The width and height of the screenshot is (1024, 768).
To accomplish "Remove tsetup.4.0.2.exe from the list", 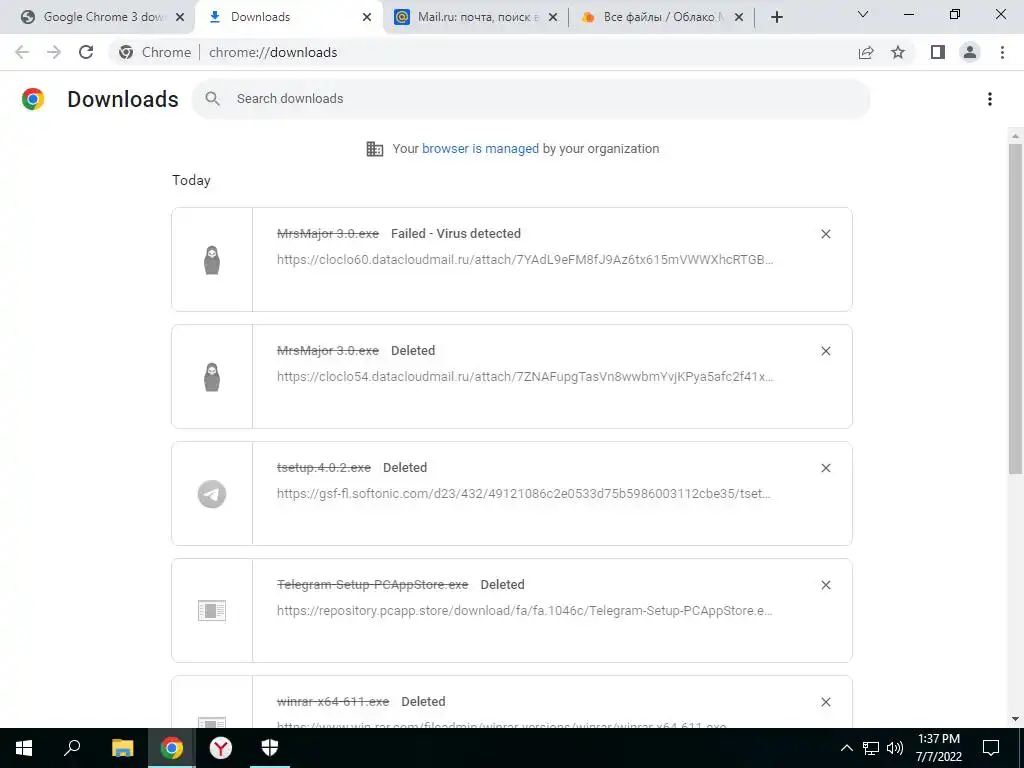I will (x=825, y=468).
